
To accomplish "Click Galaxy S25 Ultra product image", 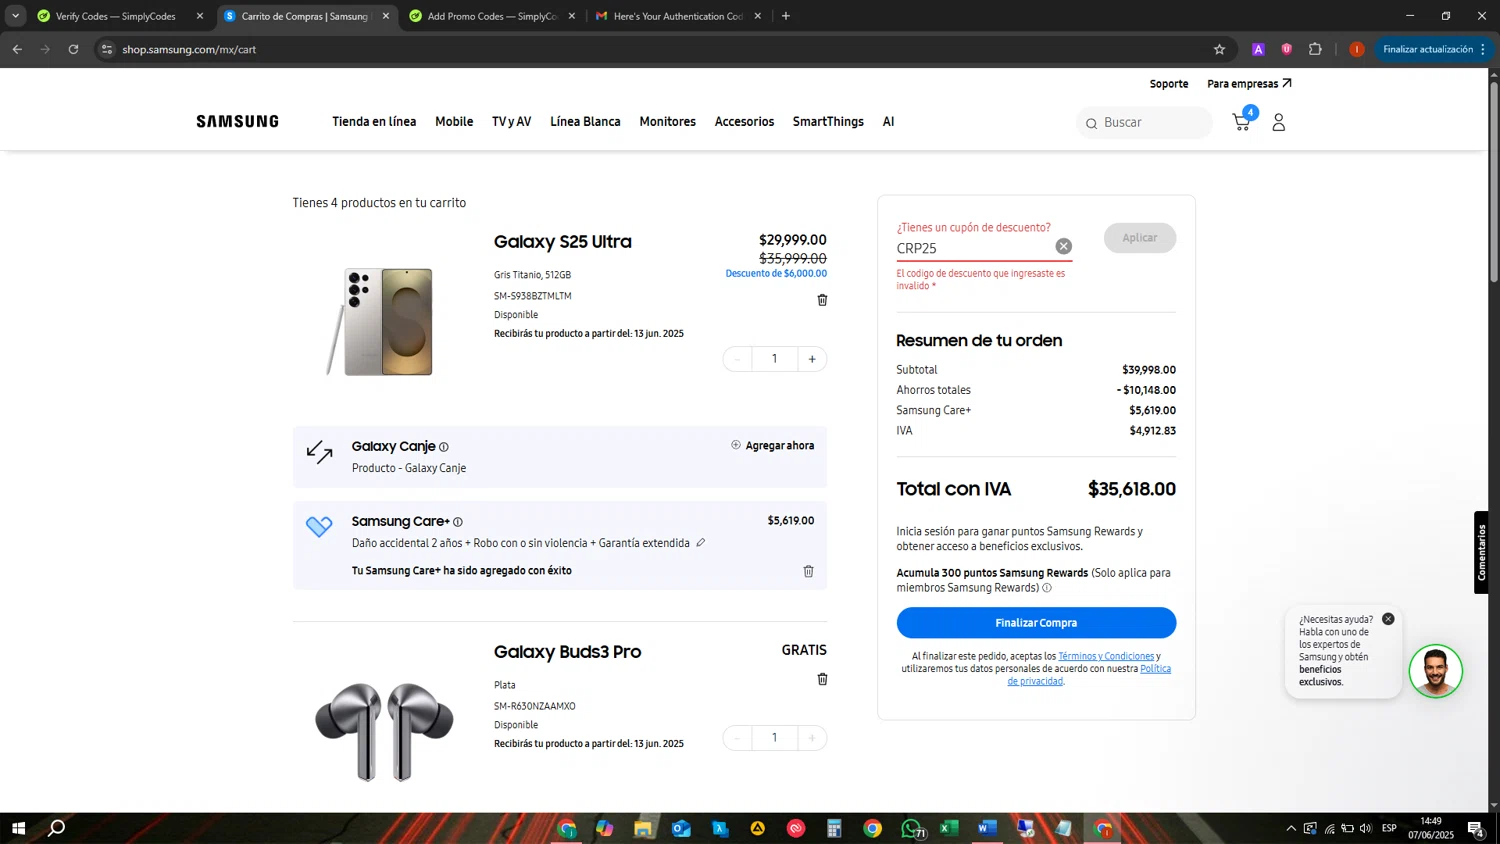I will 381,322.
